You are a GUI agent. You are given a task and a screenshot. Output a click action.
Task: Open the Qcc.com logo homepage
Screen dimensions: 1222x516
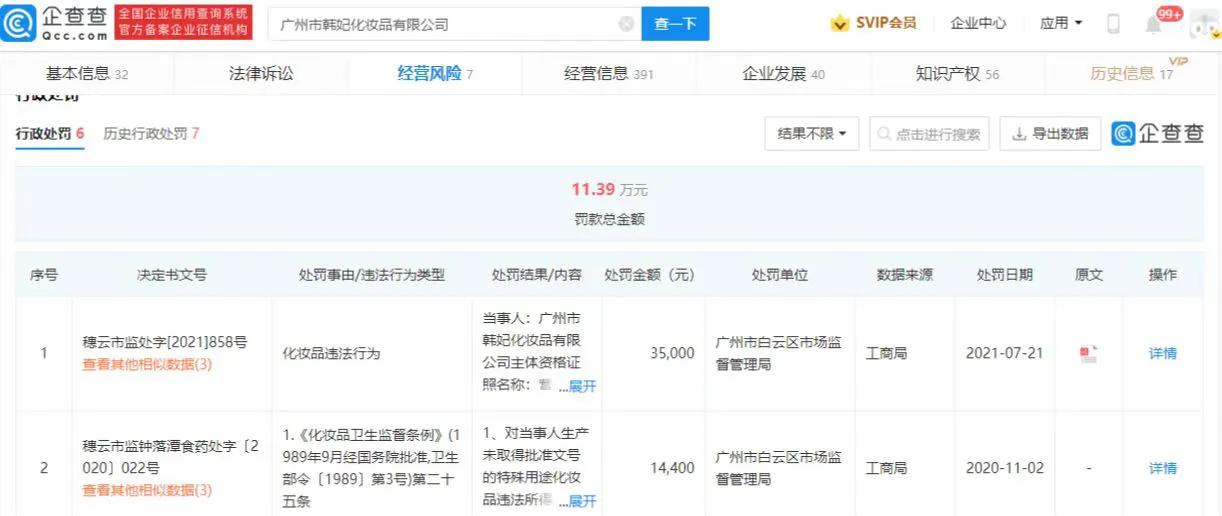[x=56, y=23]
